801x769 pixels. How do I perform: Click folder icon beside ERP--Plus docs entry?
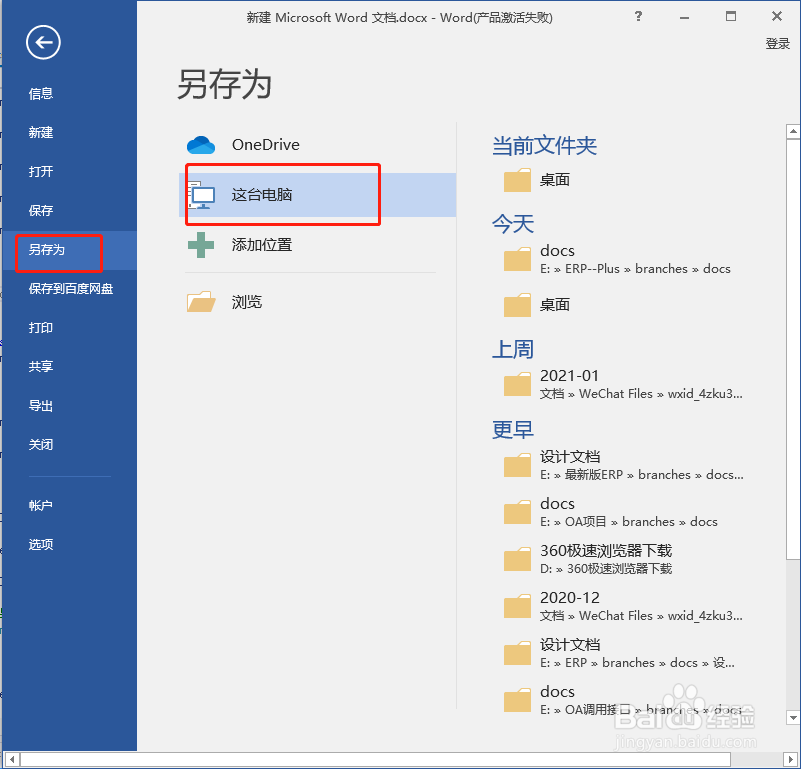click(517, 259)
